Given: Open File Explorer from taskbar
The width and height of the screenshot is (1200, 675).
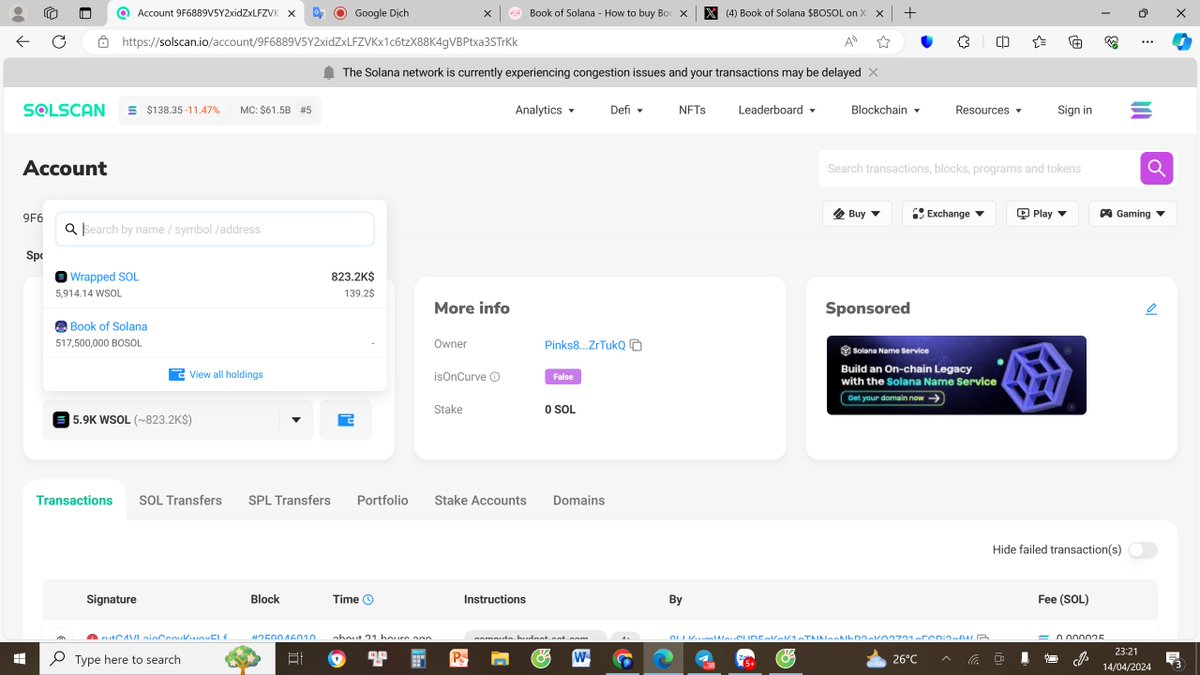Looking at the screenshot, I should pyautogui.click(x=500, y=659).
